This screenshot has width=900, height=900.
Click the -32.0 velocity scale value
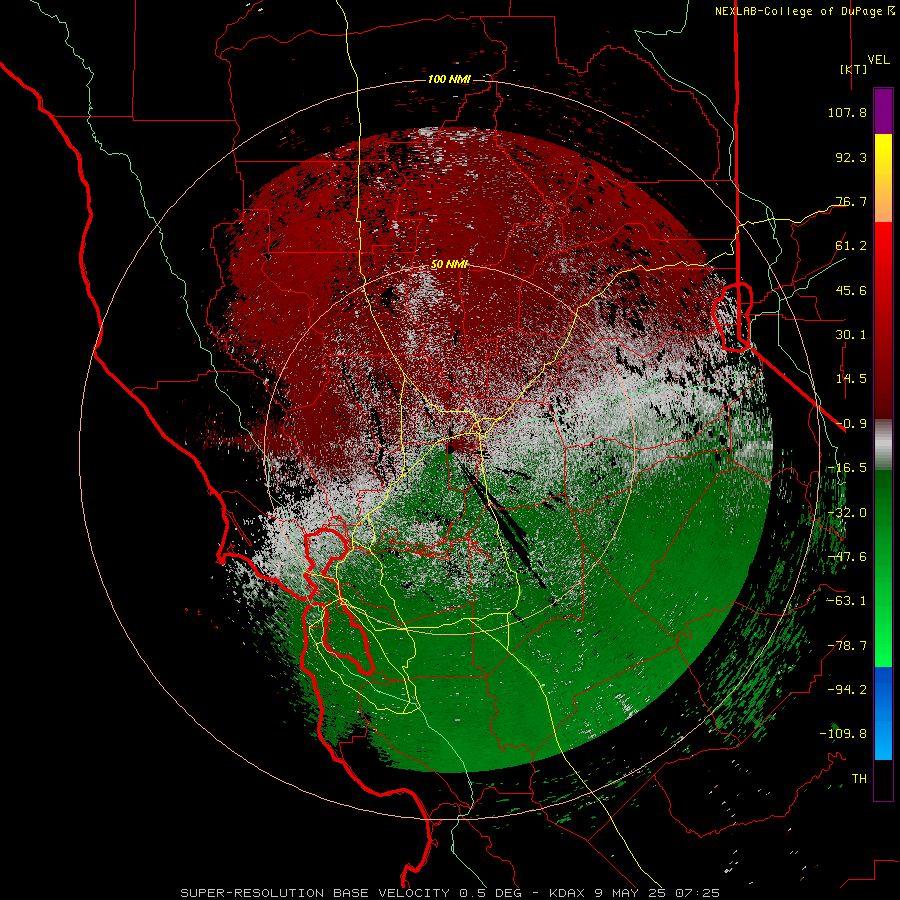point(847,513)
